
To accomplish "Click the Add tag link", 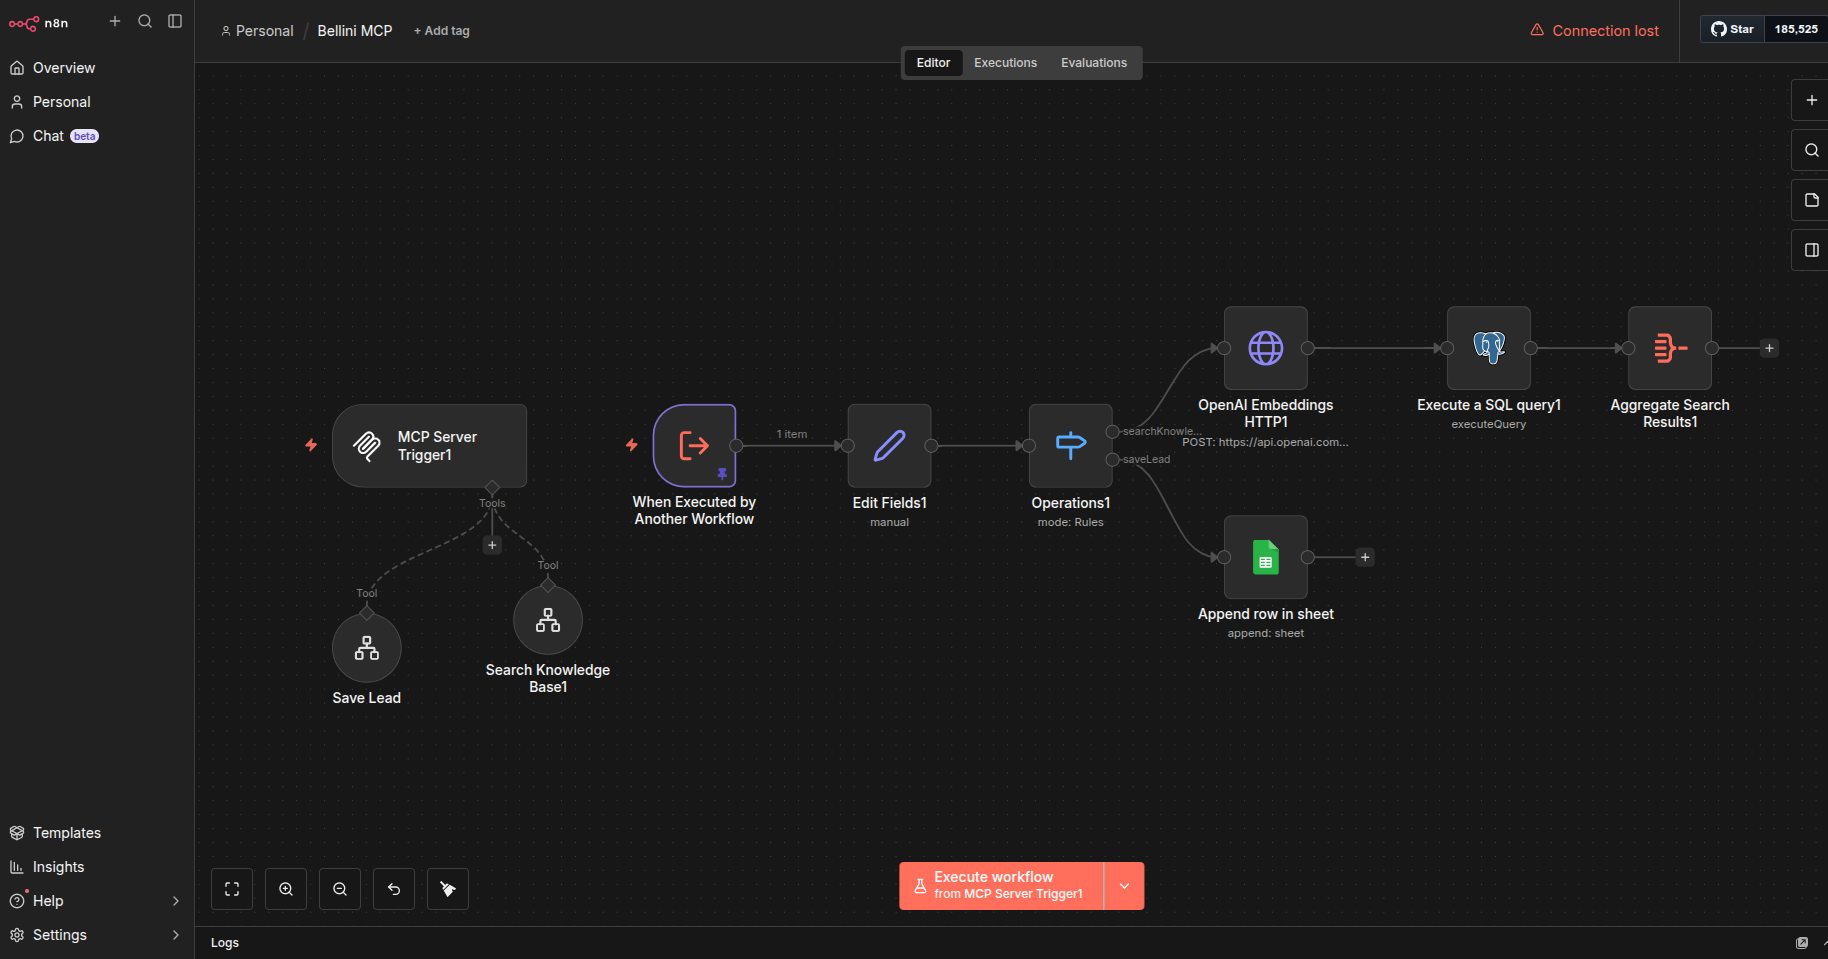I will (442, 31).
